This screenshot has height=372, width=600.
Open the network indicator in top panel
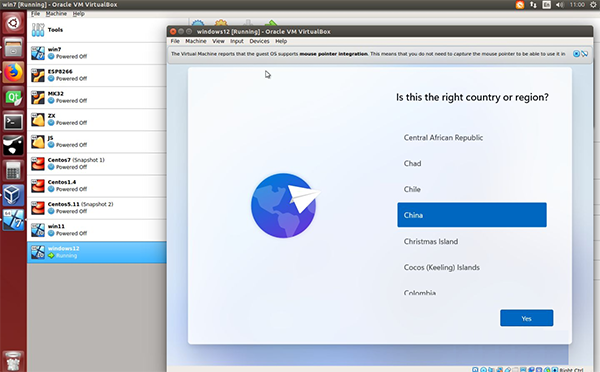533,5
